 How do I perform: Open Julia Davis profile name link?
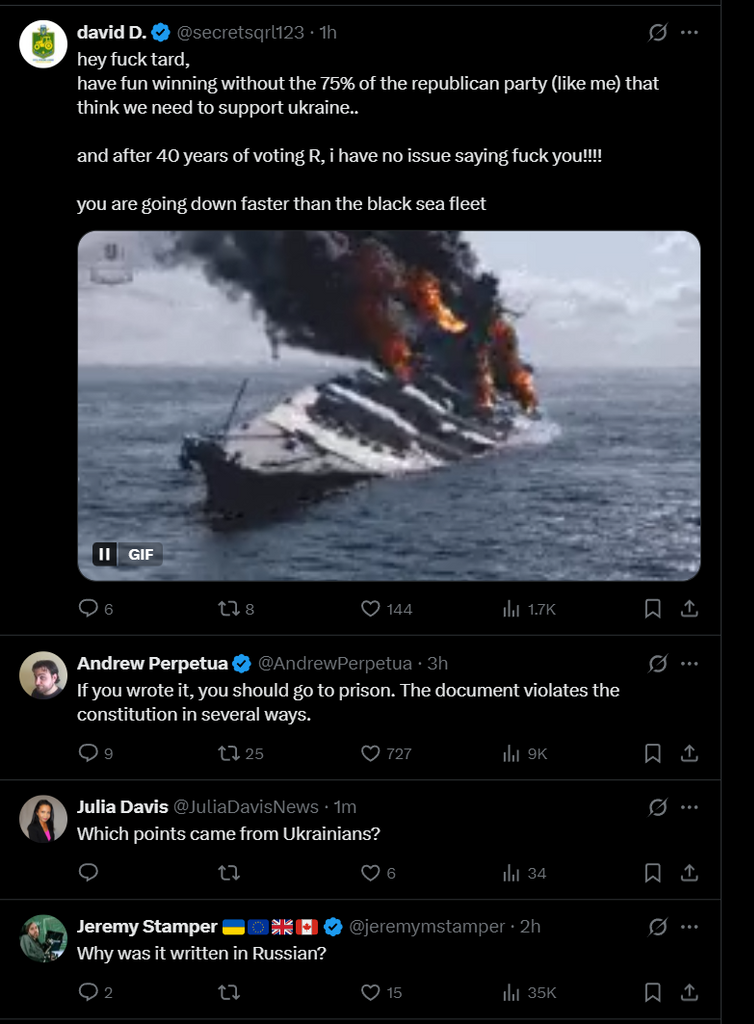[x=122, y=807]
